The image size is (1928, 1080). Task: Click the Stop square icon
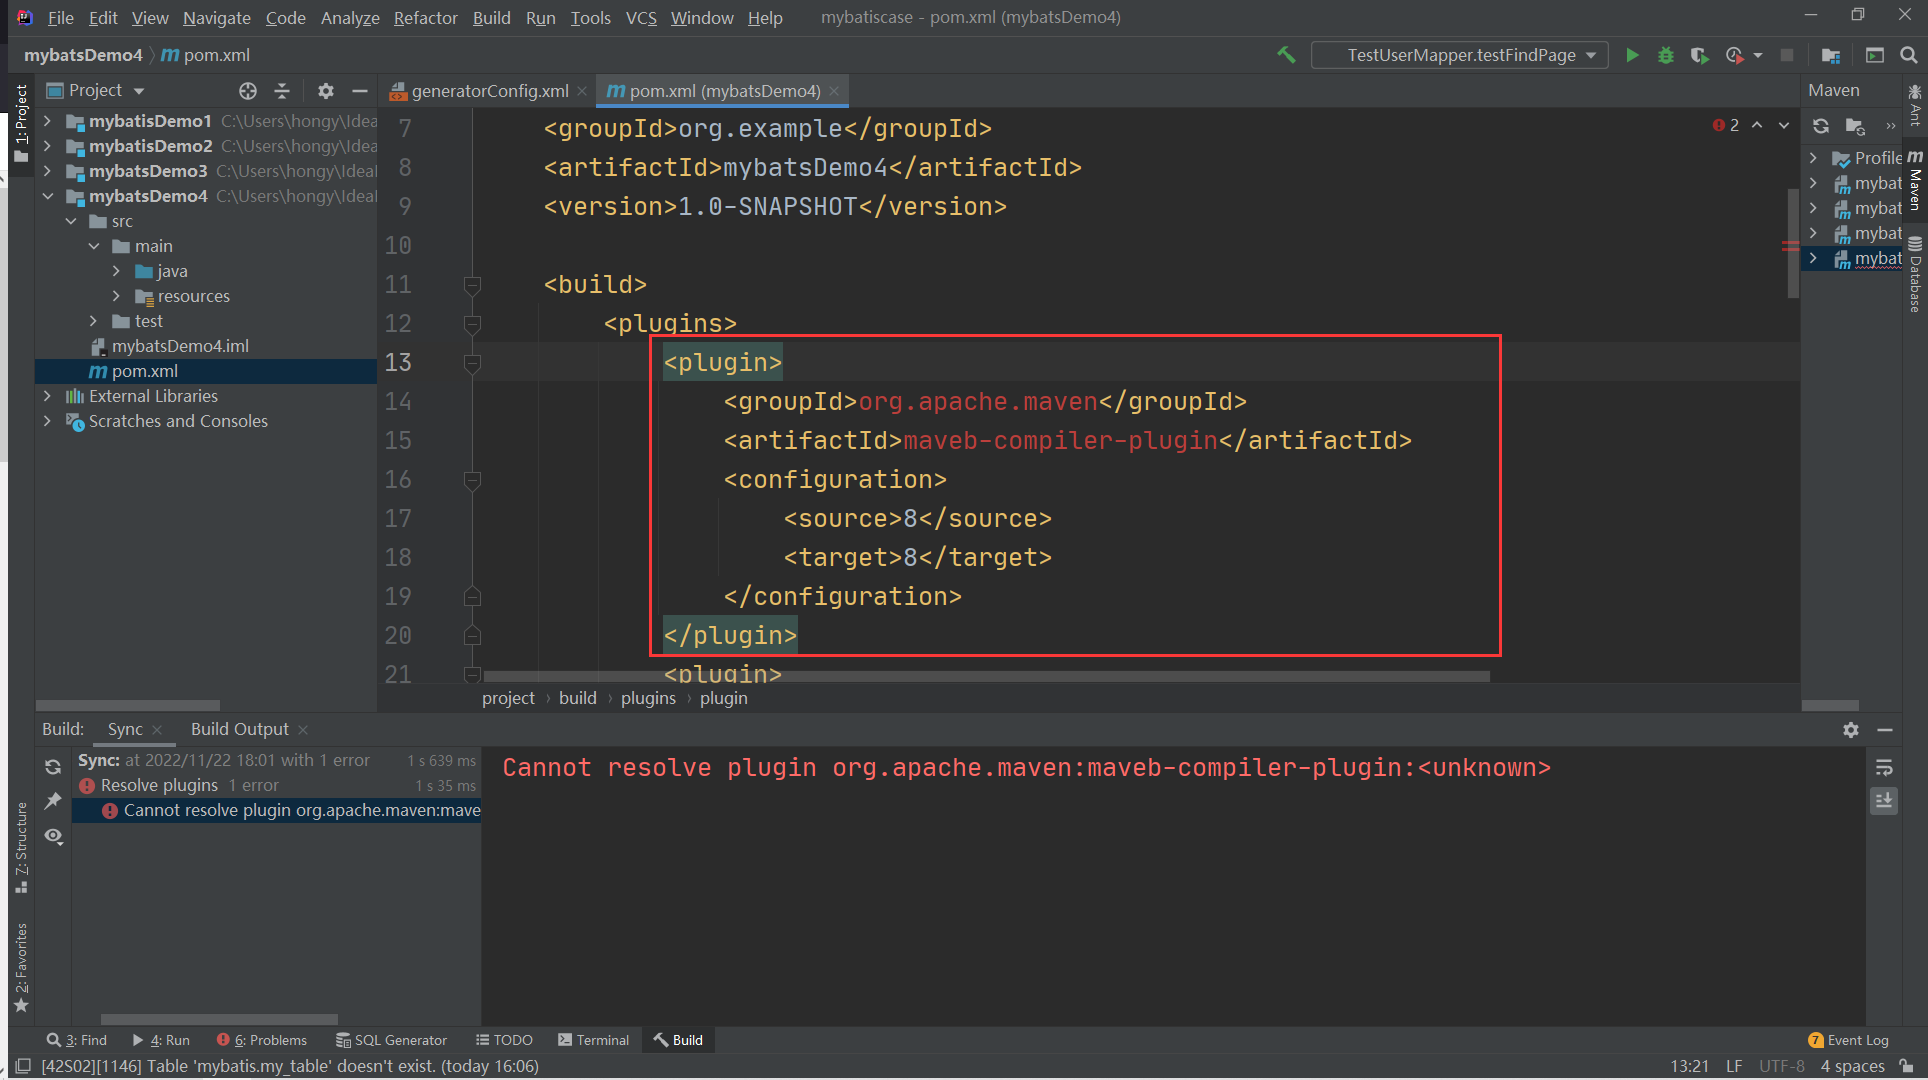click(1787, 55)
